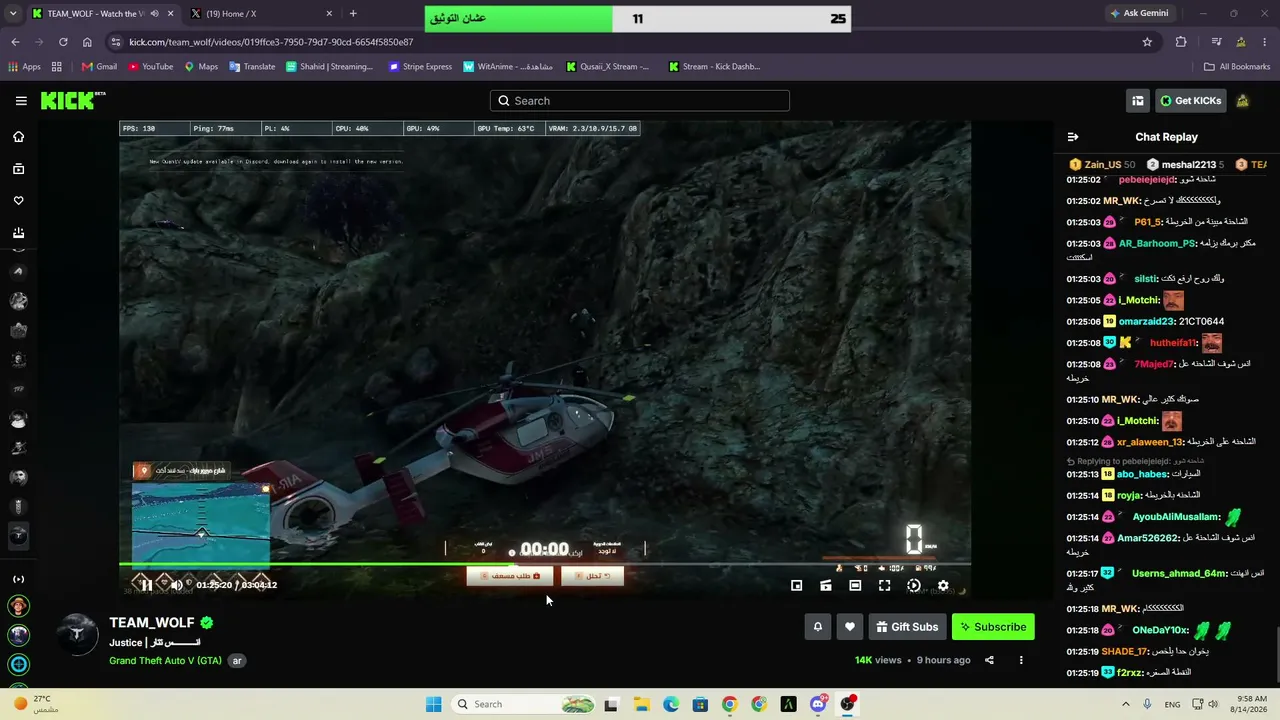The width and height of the screenshot is (1280, 720).
Task: Pause the video playback
Action: [x=147, y=585]
